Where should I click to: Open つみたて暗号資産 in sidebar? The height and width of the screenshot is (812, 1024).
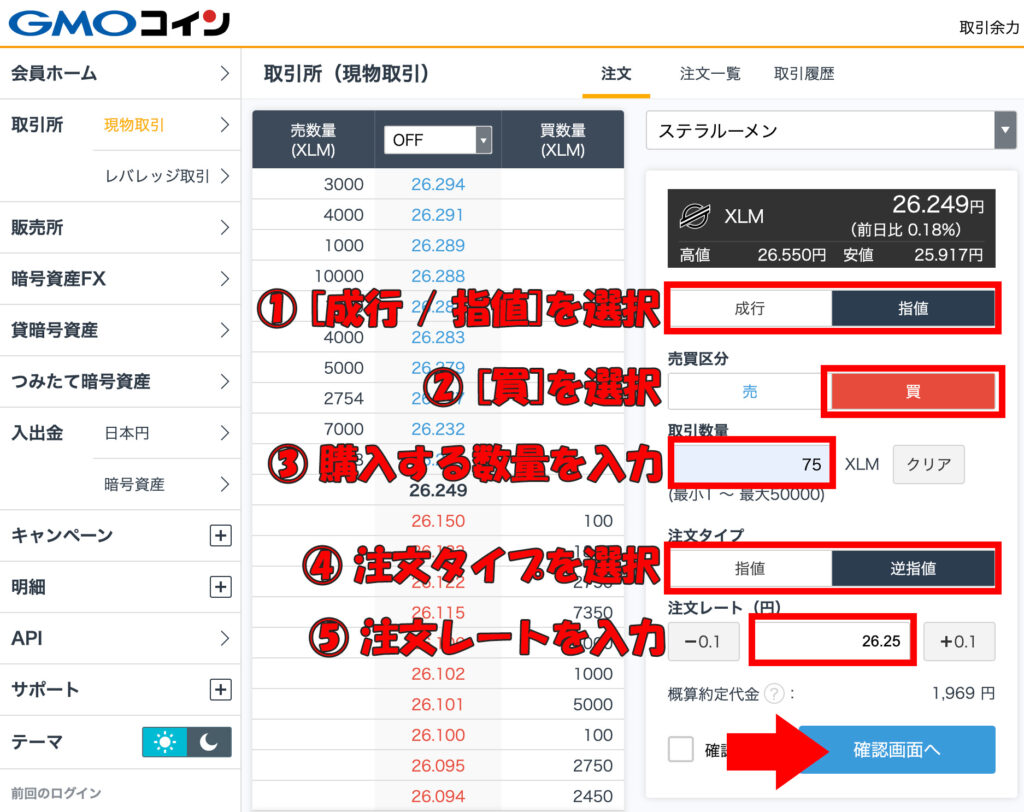click(120, 382)
